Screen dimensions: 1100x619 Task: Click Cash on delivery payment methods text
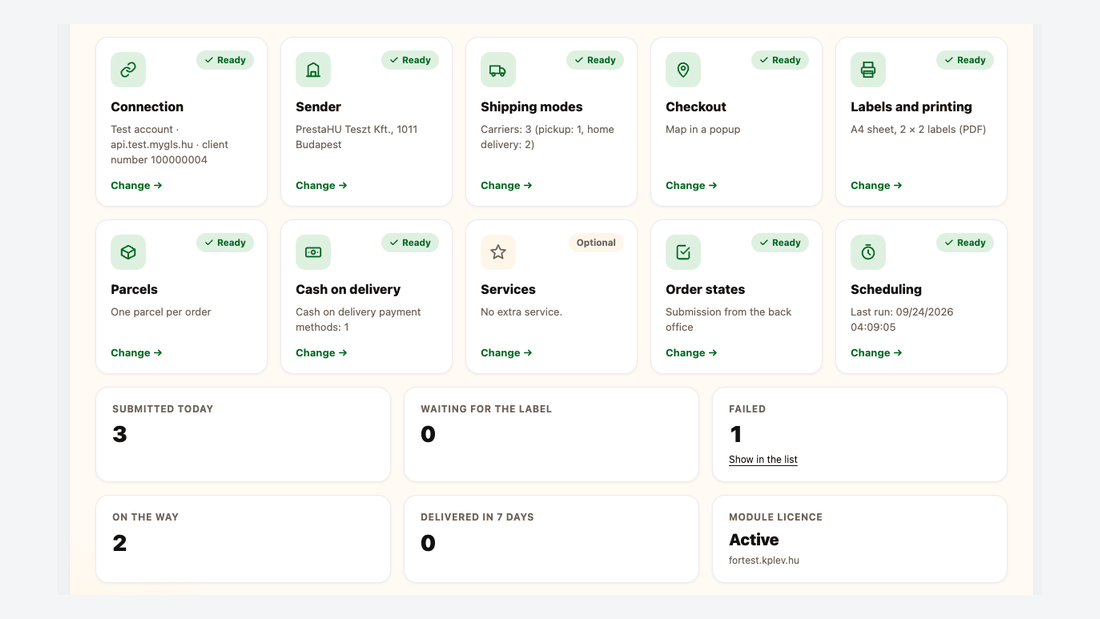(x=358, y=319)
